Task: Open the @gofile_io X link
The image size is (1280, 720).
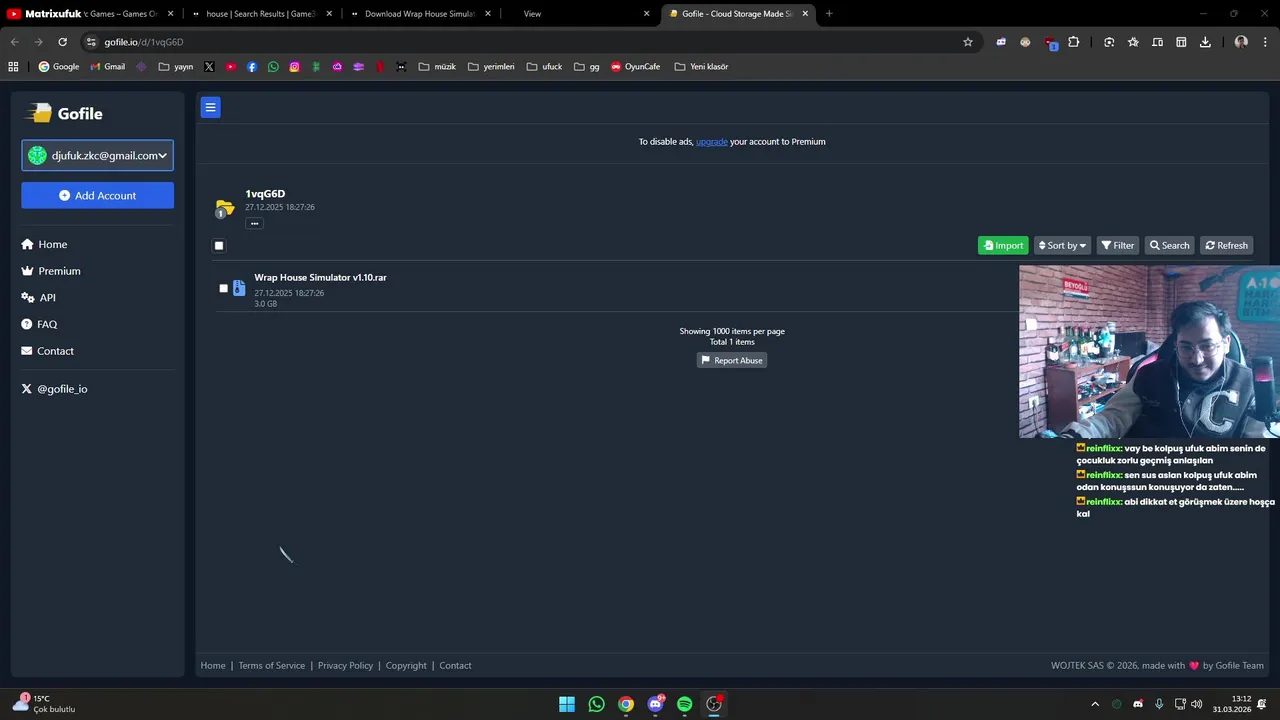Action: [x=54, y=389]
